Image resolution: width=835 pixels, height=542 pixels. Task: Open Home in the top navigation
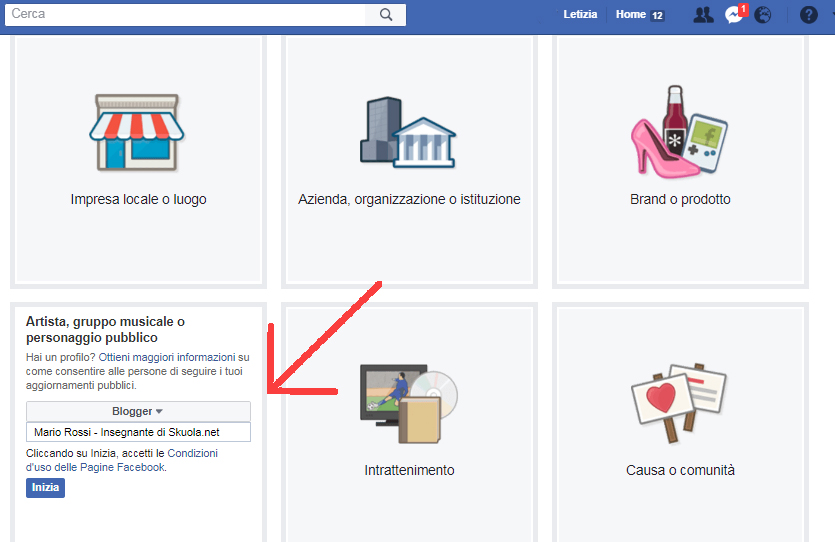[x=631, y=15]
